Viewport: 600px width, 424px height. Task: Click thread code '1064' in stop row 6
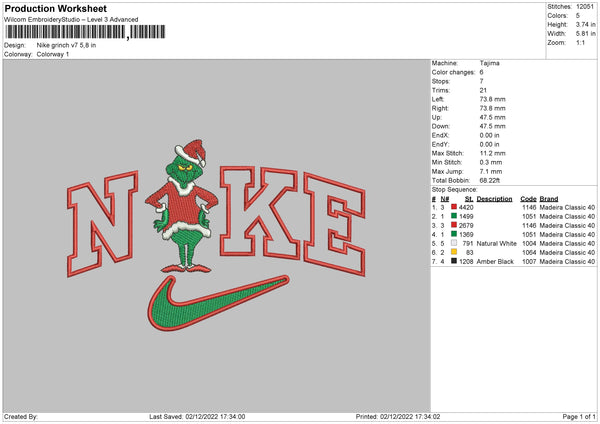529,253
